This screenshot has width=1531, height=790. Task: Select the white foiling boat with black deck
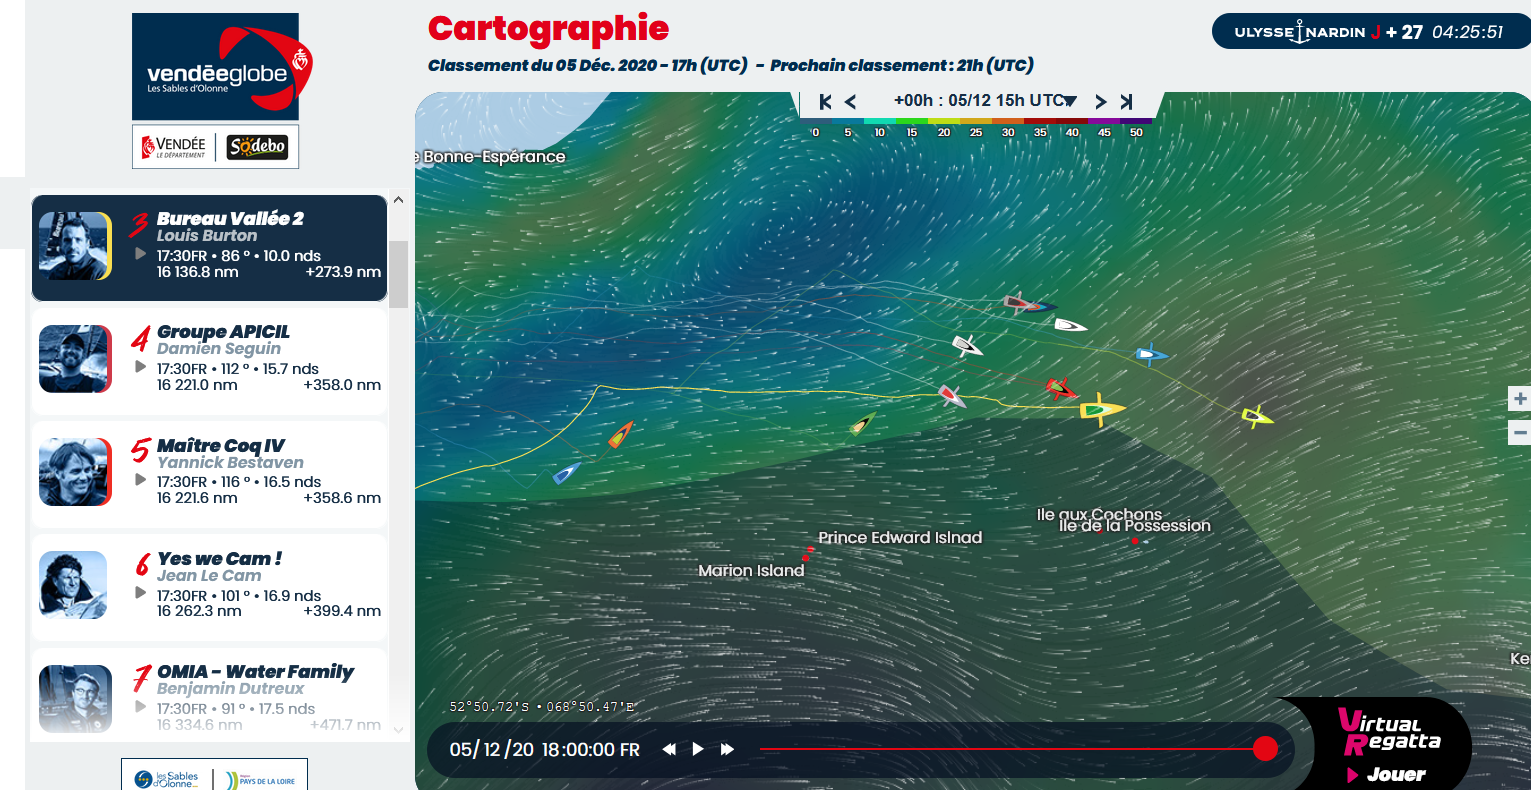coord(967,346)
